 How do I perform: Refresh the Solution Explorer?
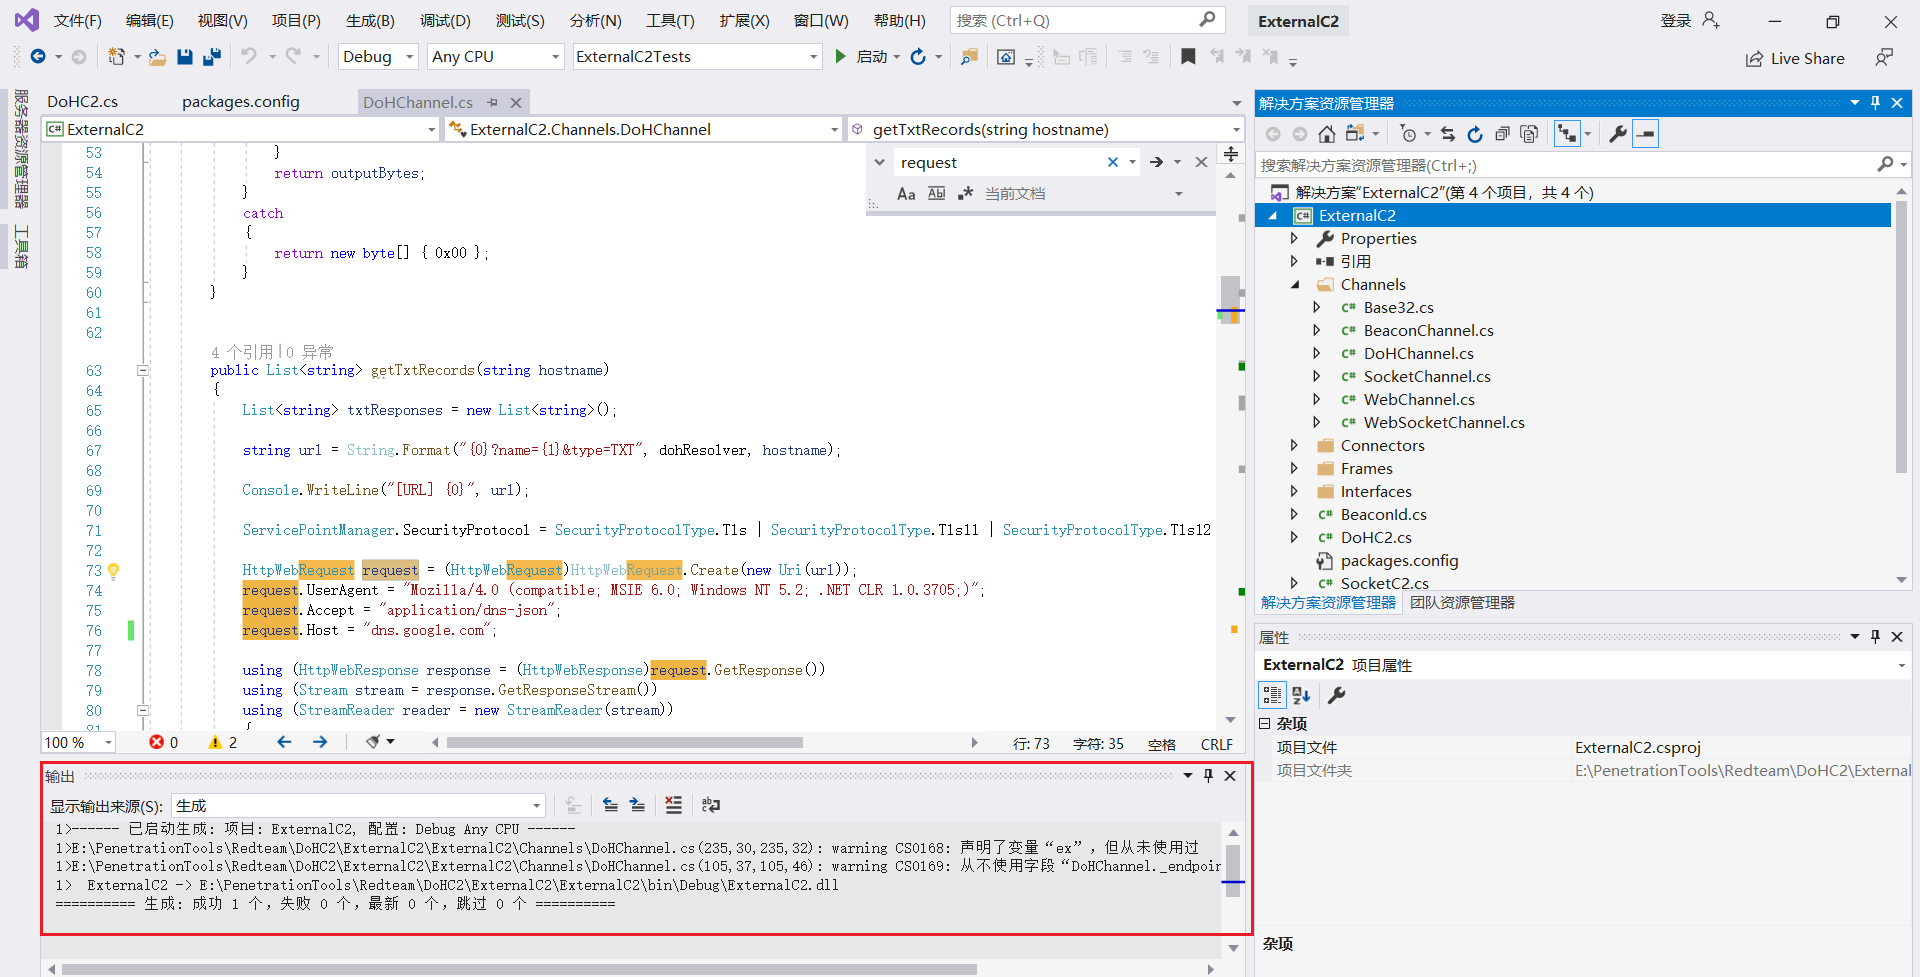point(1474,134)
